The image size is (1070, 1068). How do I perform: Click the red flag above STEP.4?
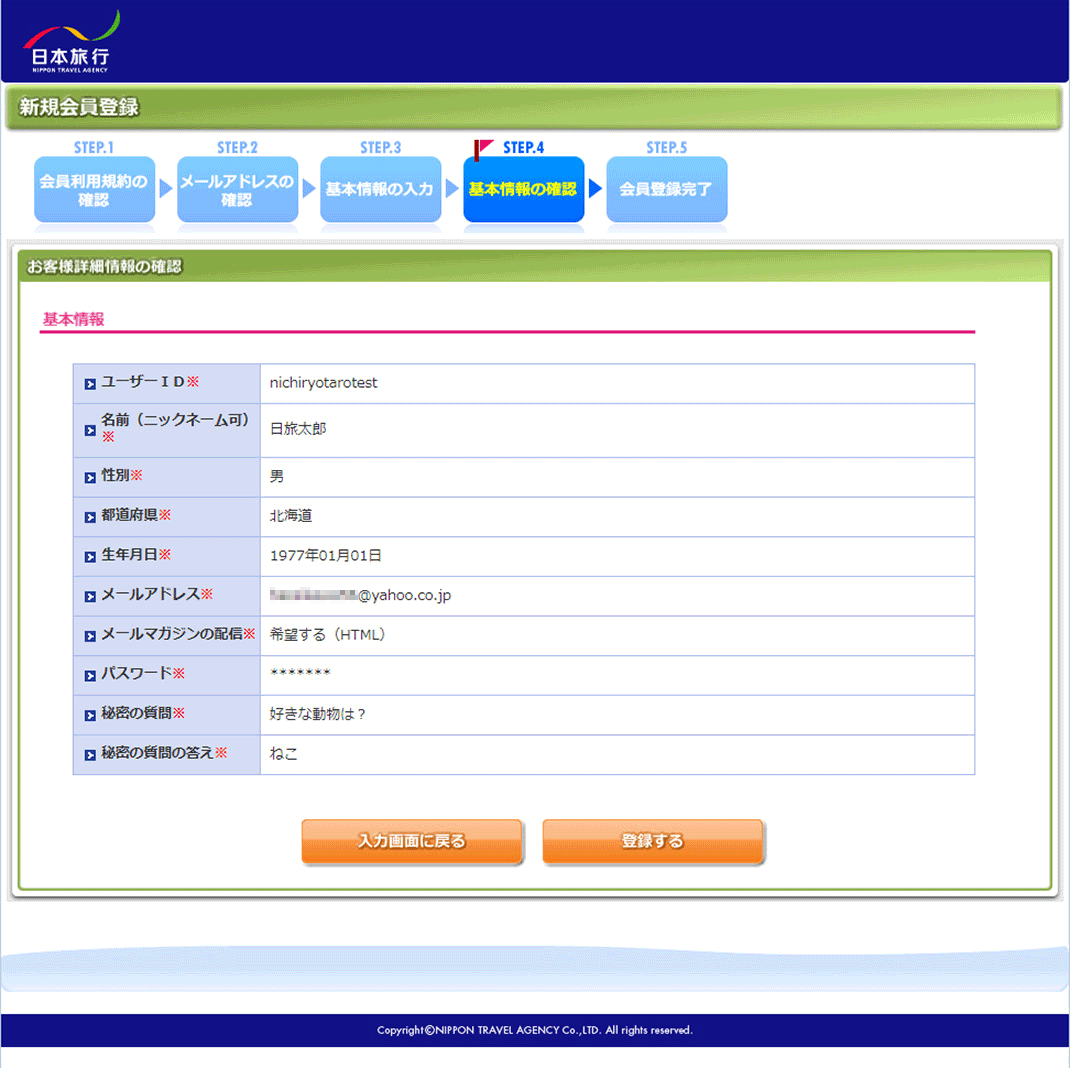[x=484, y=148]
